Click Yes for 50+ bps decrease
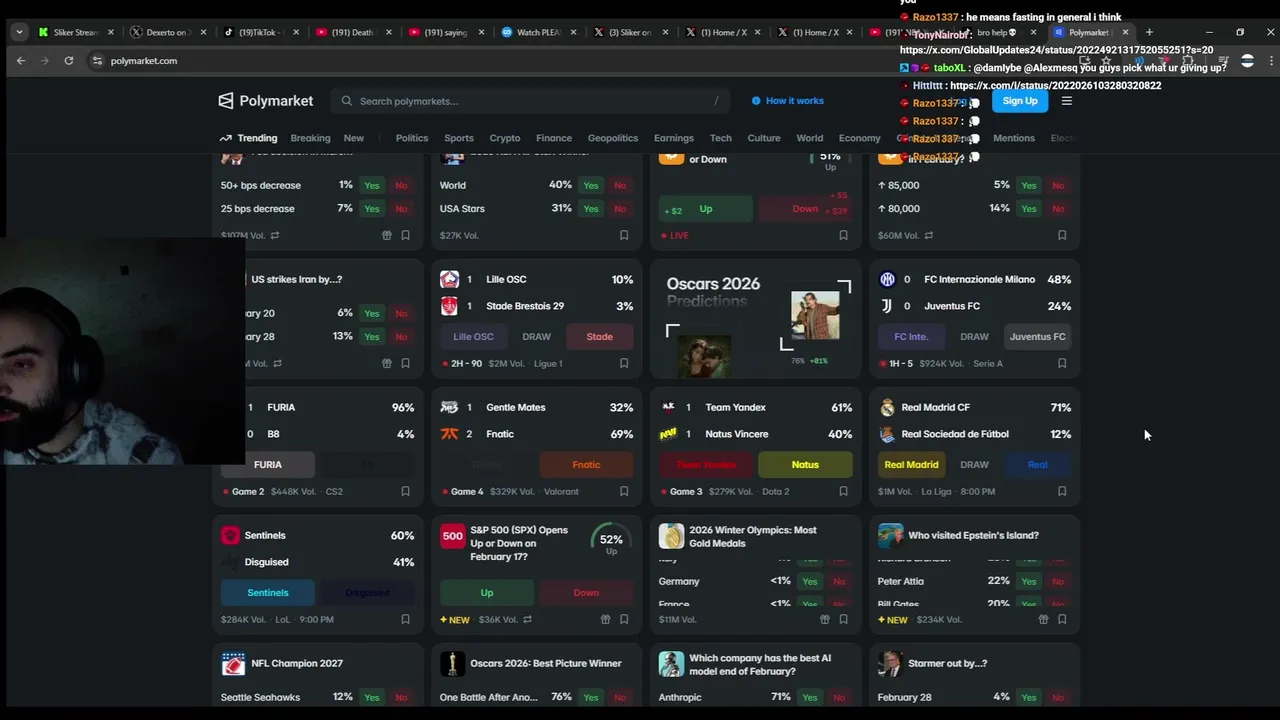 [372, 185]
